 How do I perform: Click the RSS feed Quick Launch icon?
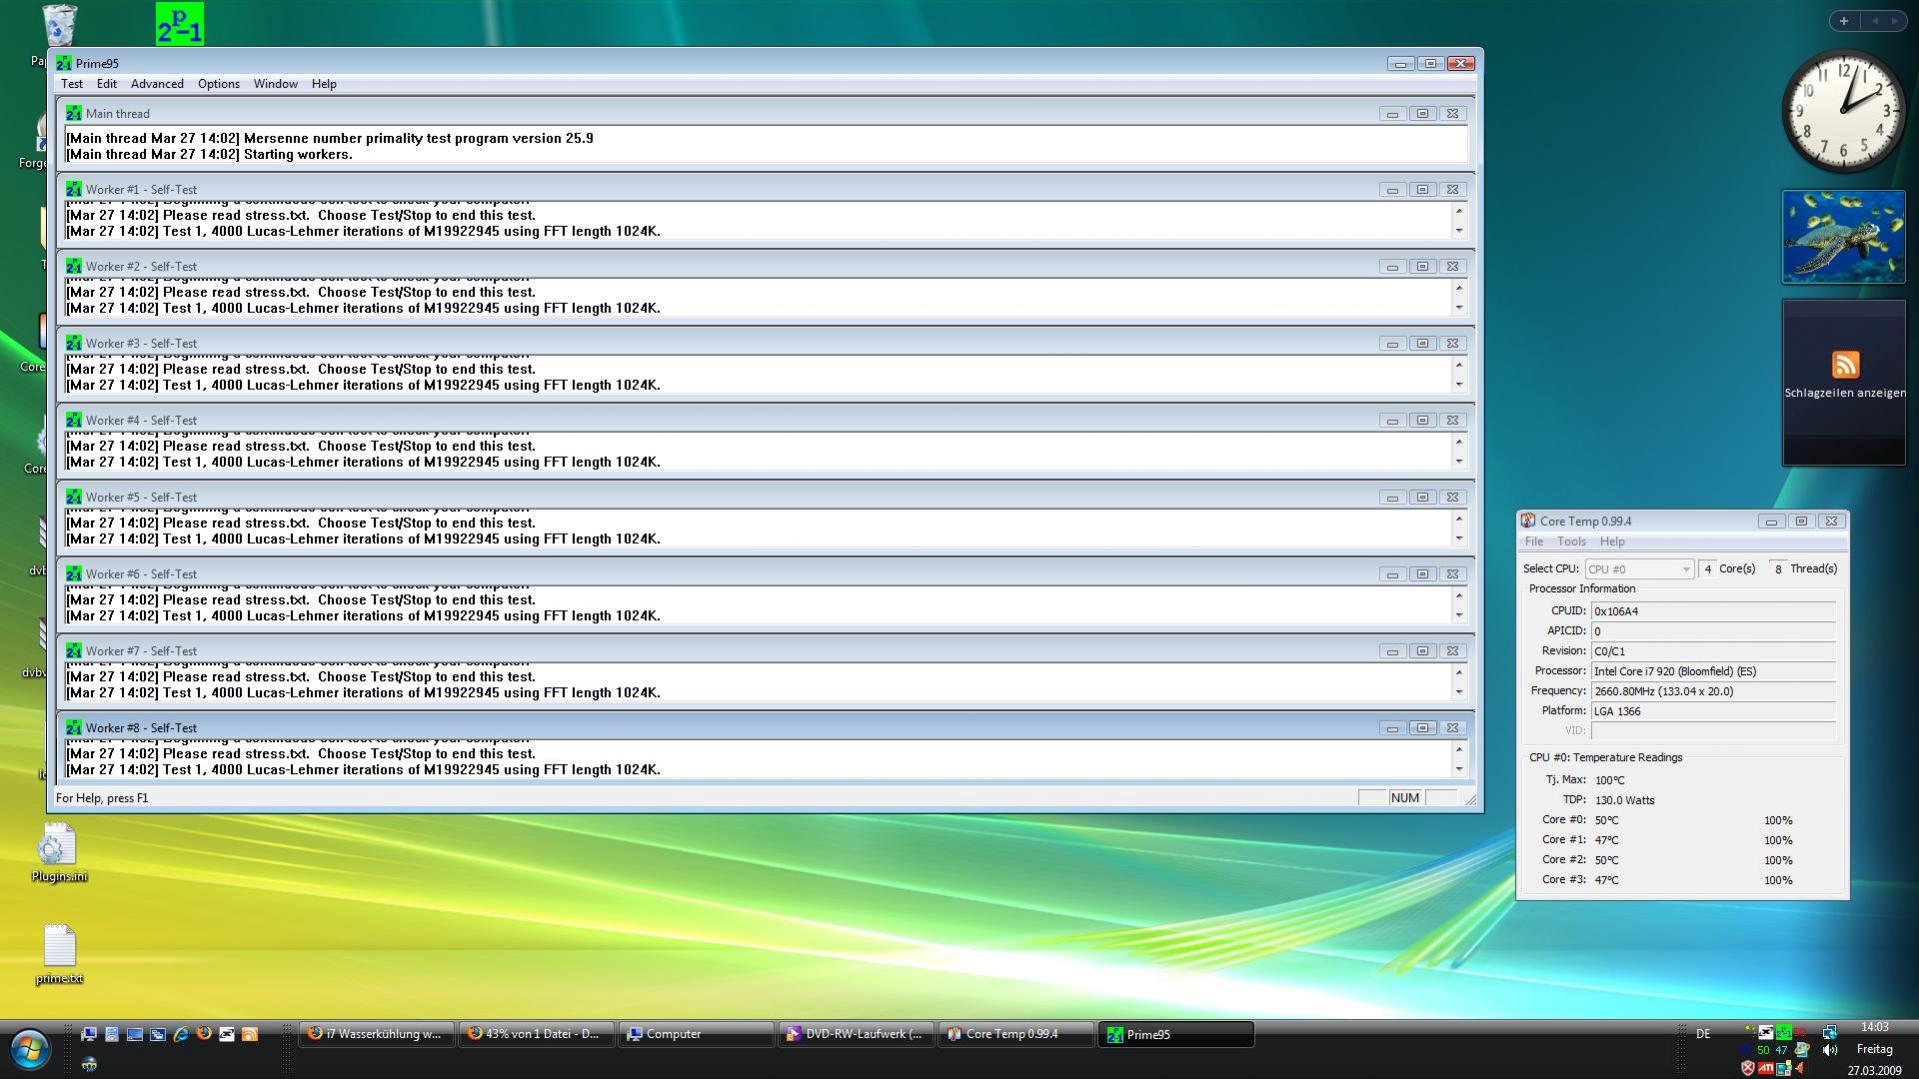point(250,1034)
